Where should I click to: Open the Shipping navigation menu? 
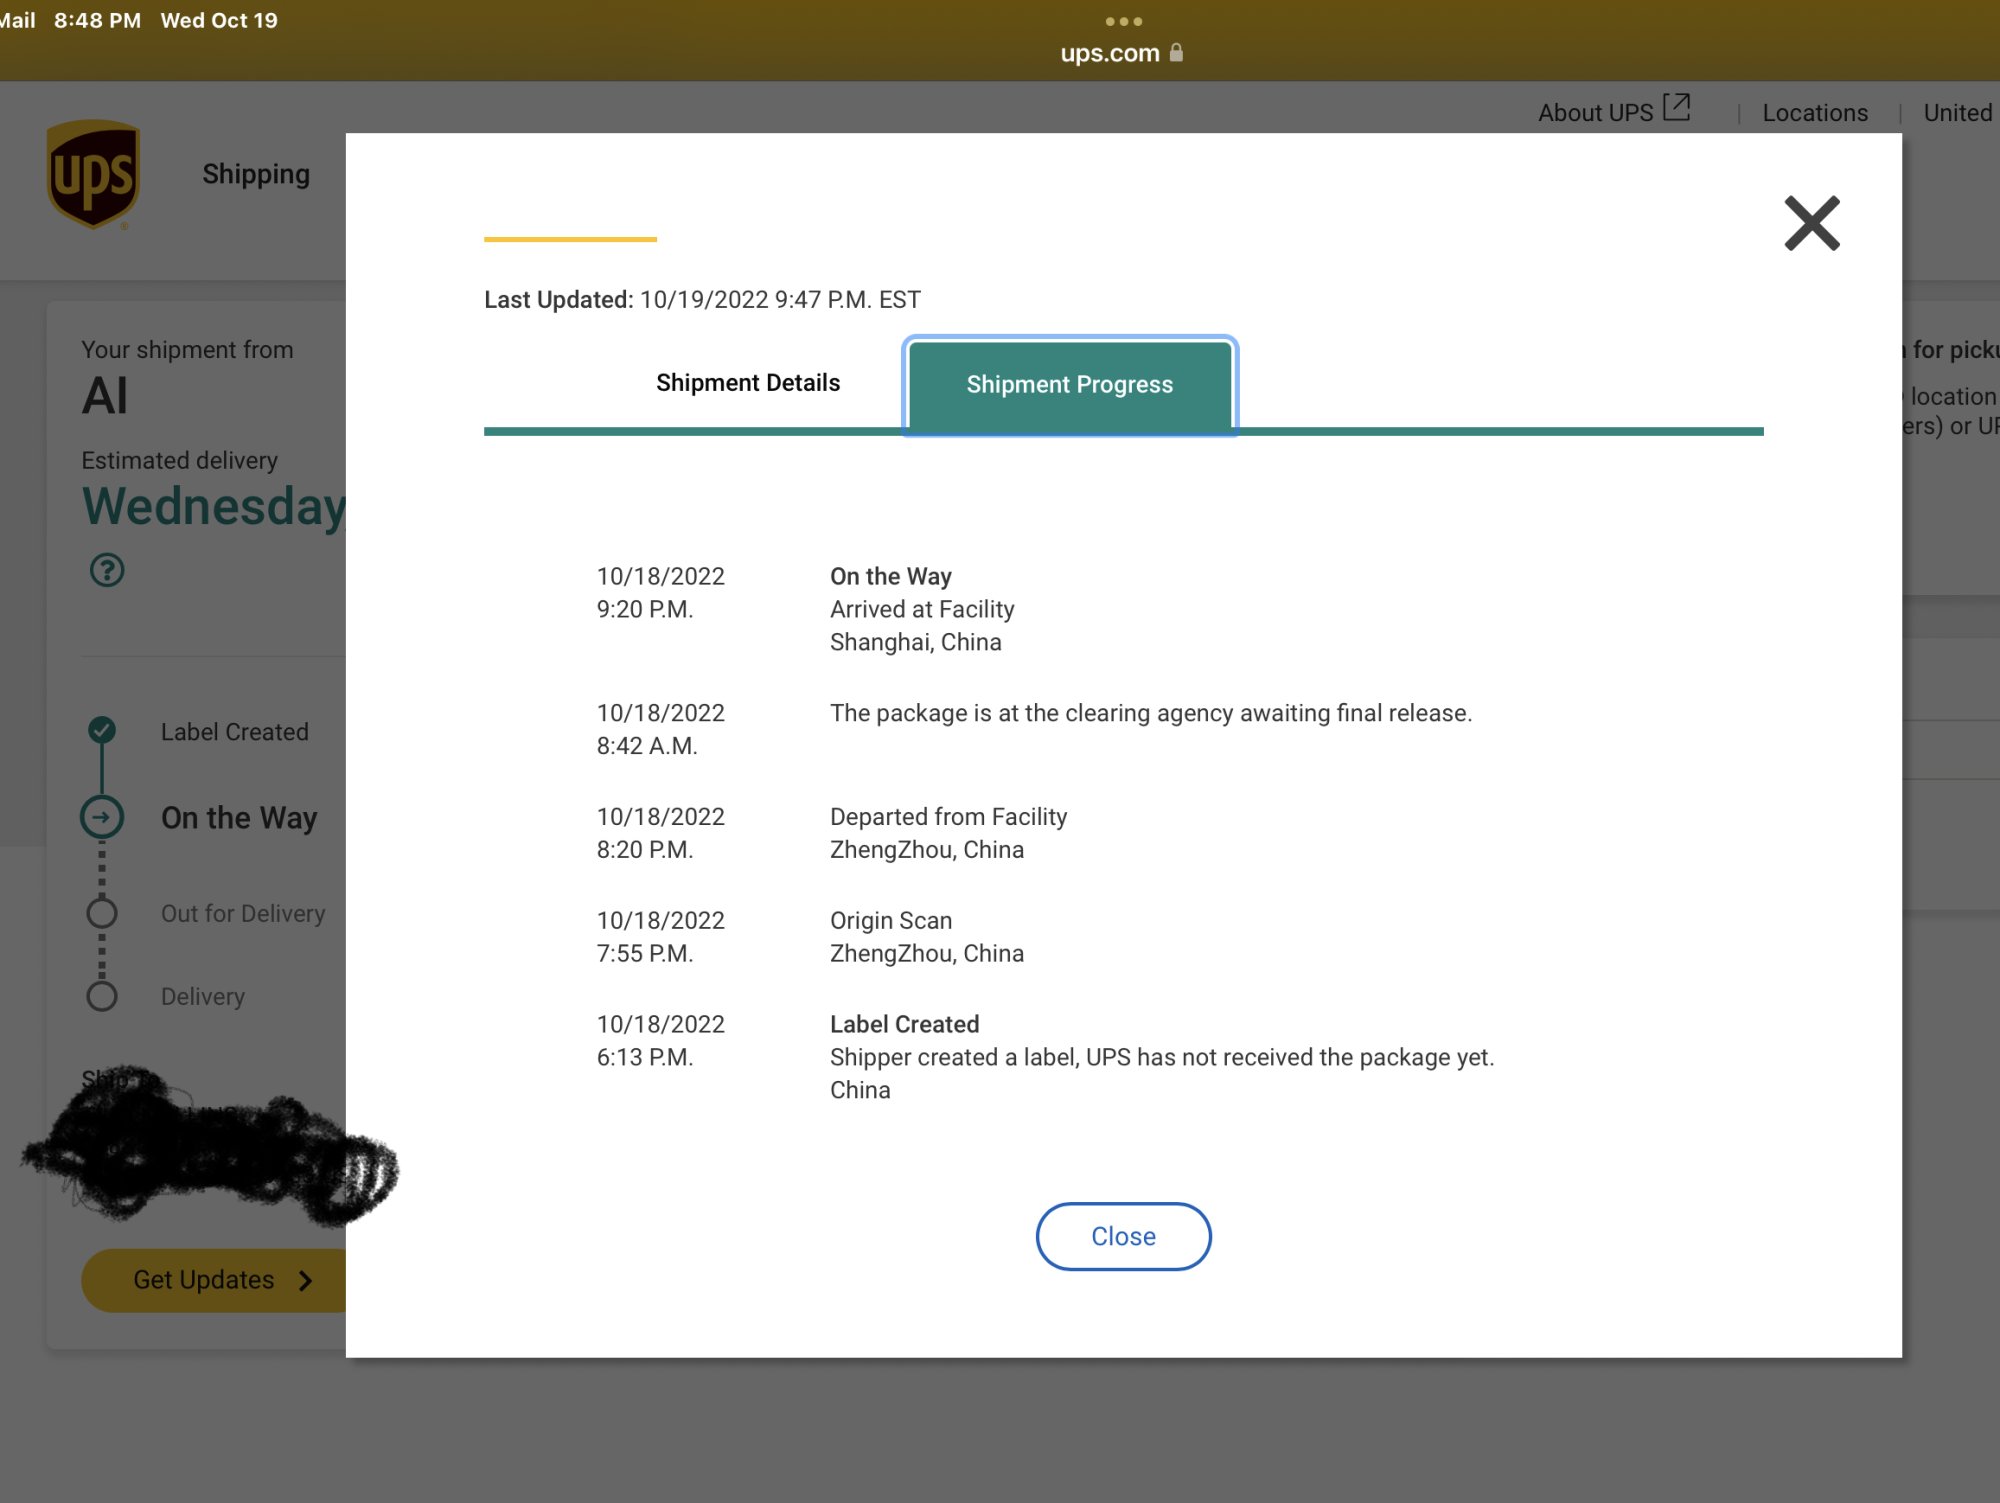click(256, 174)
